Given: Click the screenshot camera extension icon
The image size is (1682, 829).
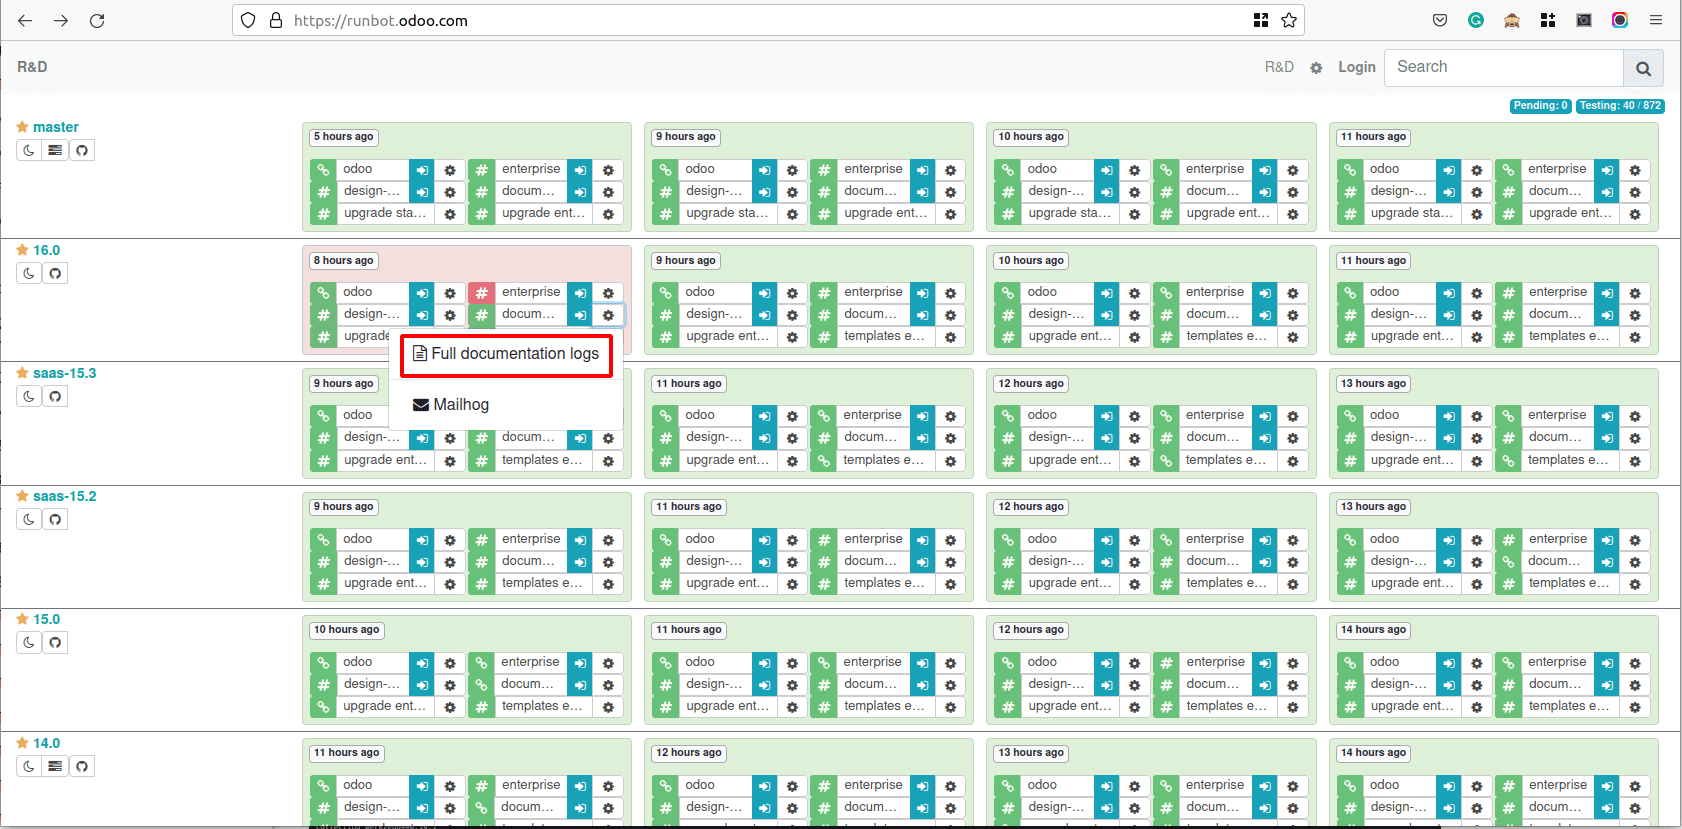Looking at the screenshot, I should [1584, 20].
